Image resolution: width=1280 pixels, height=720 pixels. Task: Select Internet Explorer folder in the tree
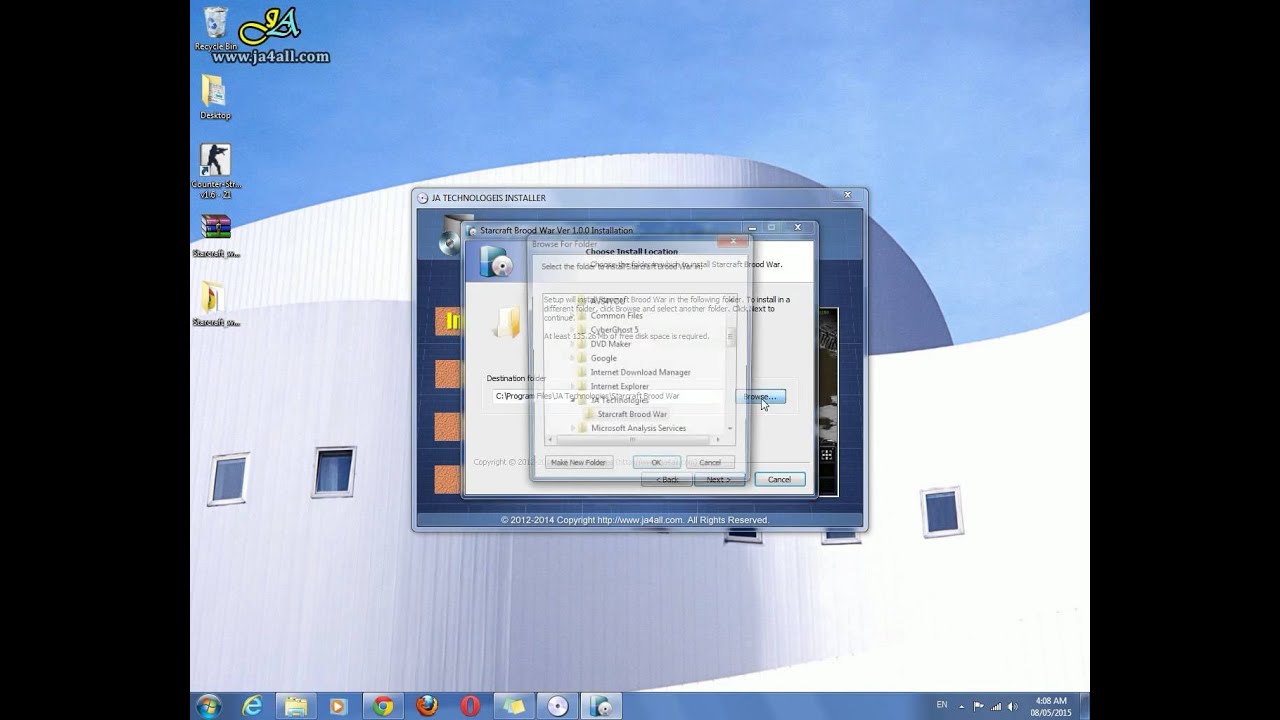pos(619,386)
